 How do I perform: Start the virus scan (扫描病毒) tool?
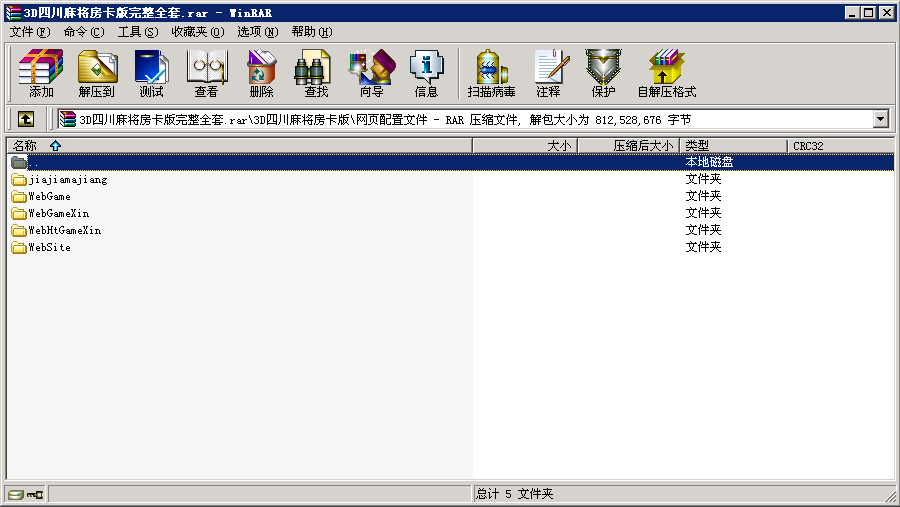491,74
